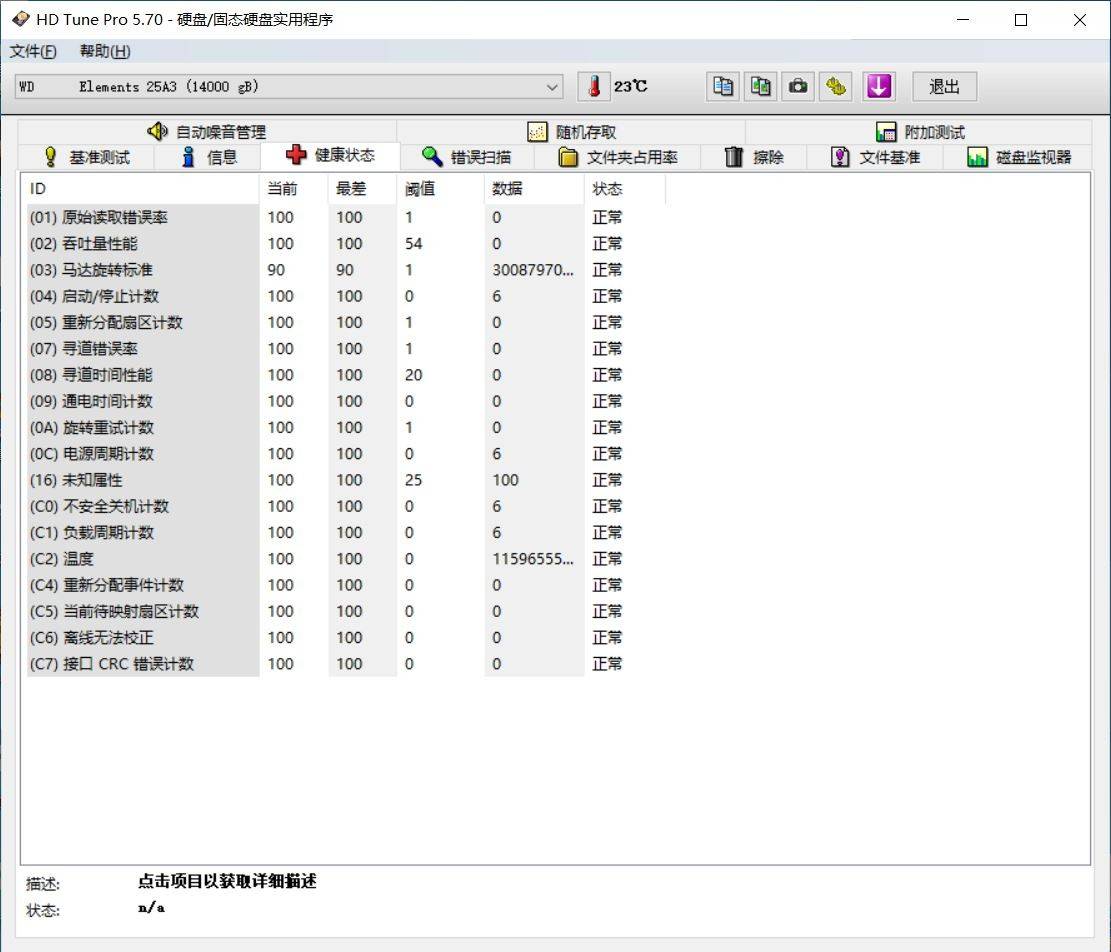Open the 帮助(H) menu

click(x=103, y=51)
